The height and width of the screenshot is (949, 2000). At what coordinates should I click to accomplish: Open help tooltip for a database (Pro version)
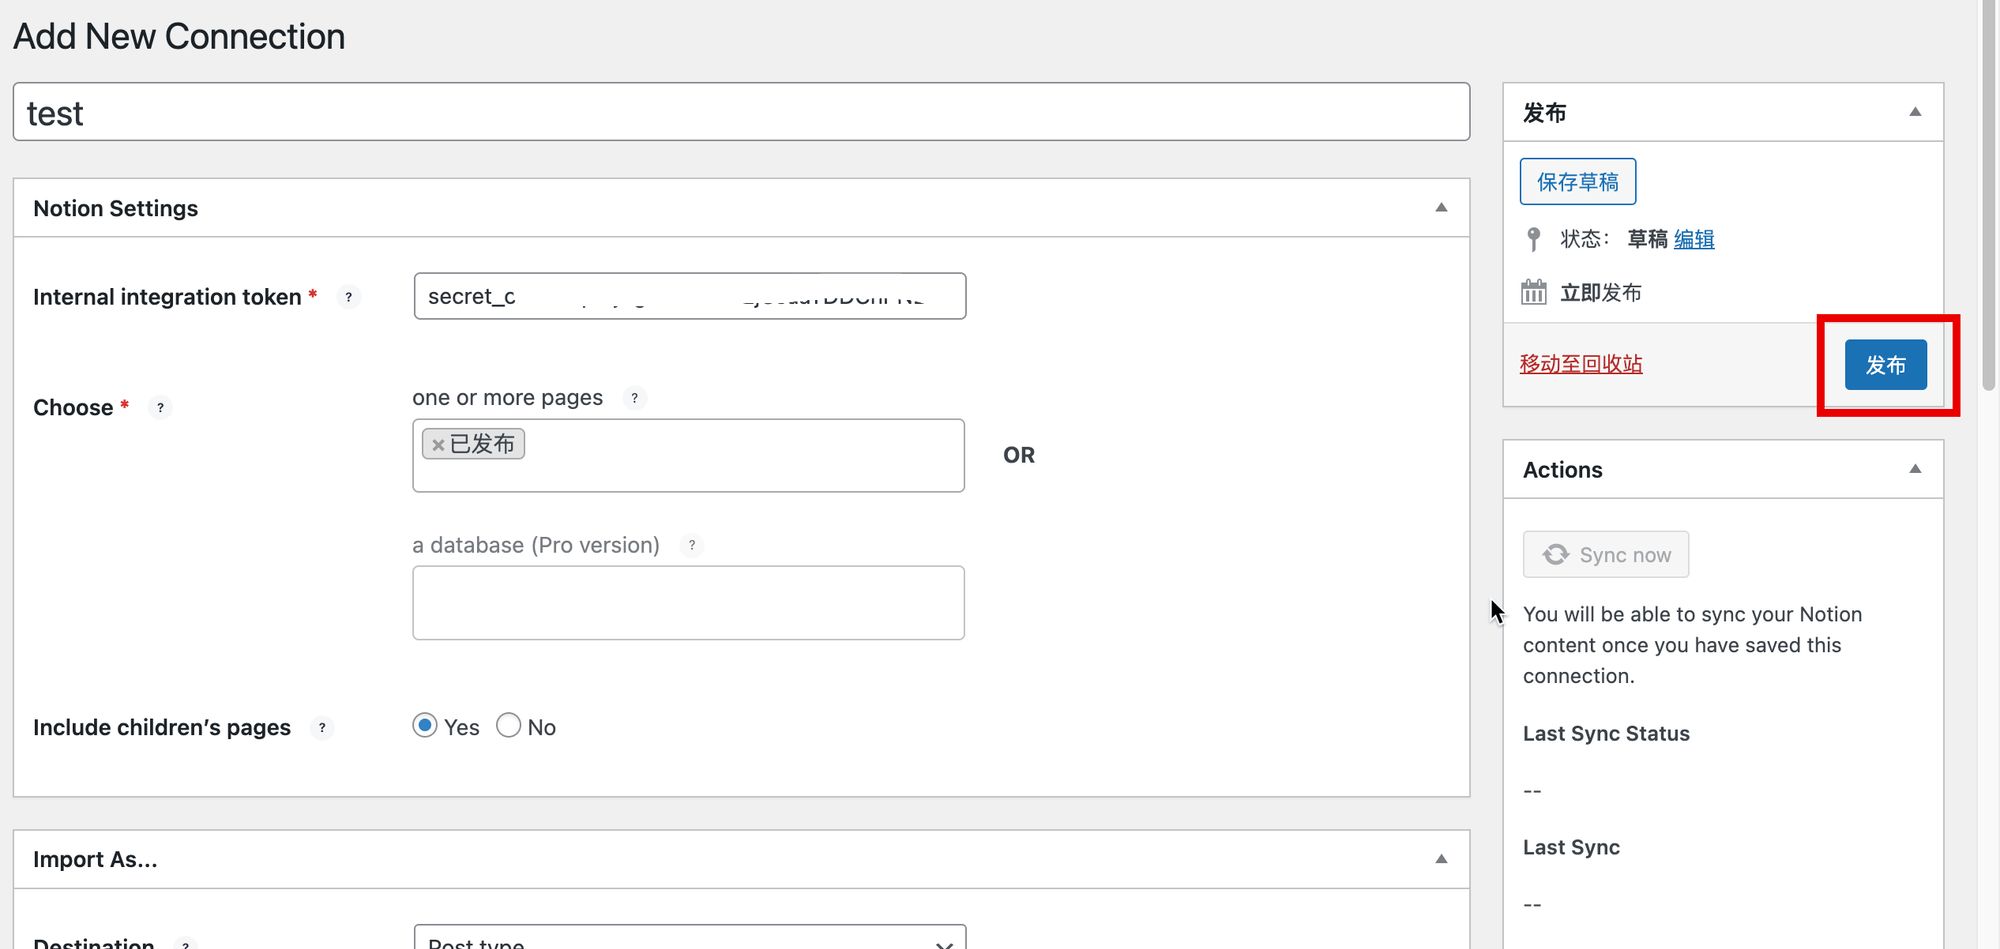coord(691,545)
